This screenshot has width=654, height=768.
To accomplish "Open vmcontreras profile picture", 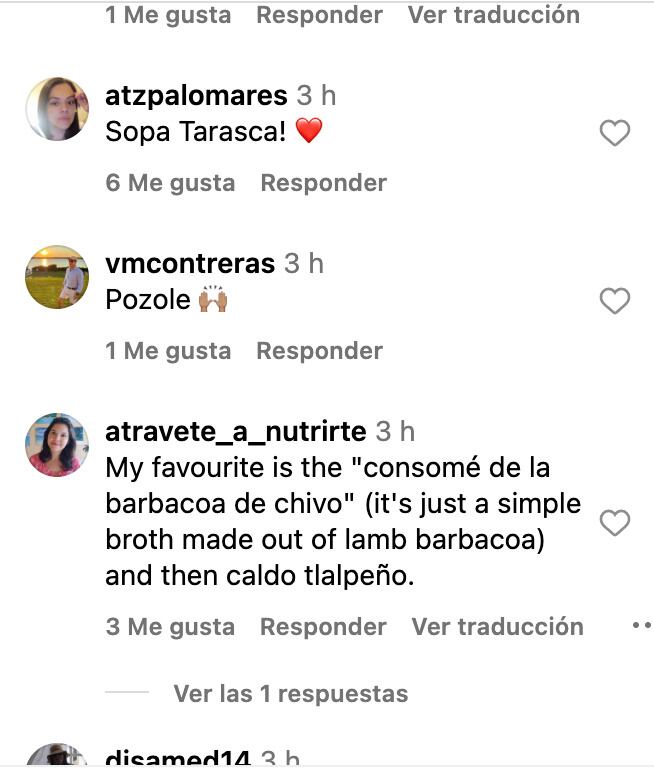I will point(57,277).
